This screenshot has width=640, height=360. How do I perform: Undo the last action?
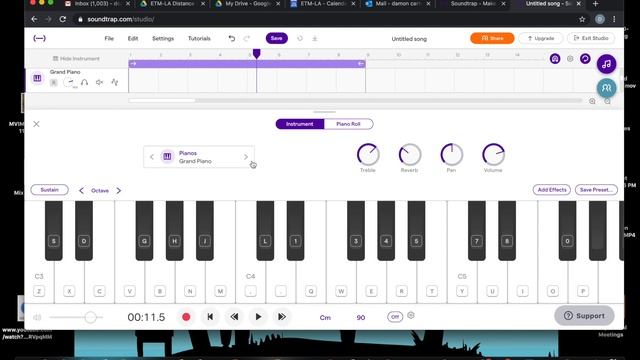(x=232, y=38)
